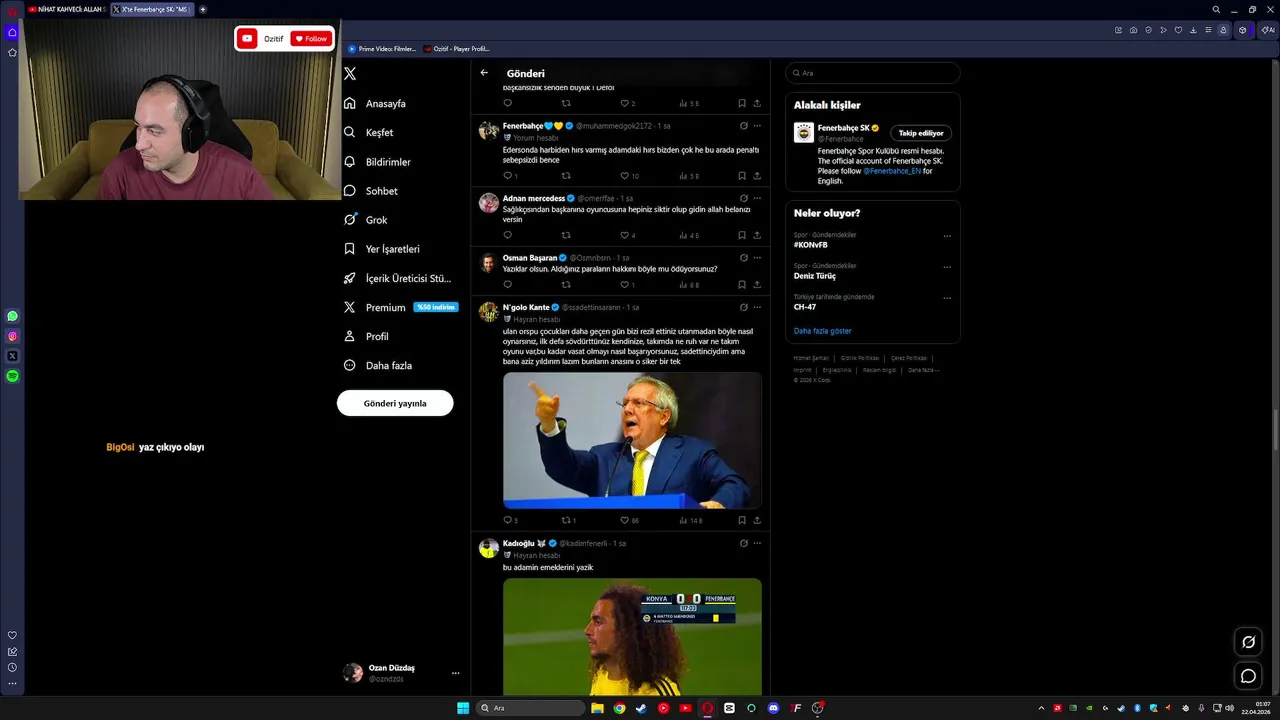
Task: Click the Ara search field on X
Action: [x=873, y=73]
